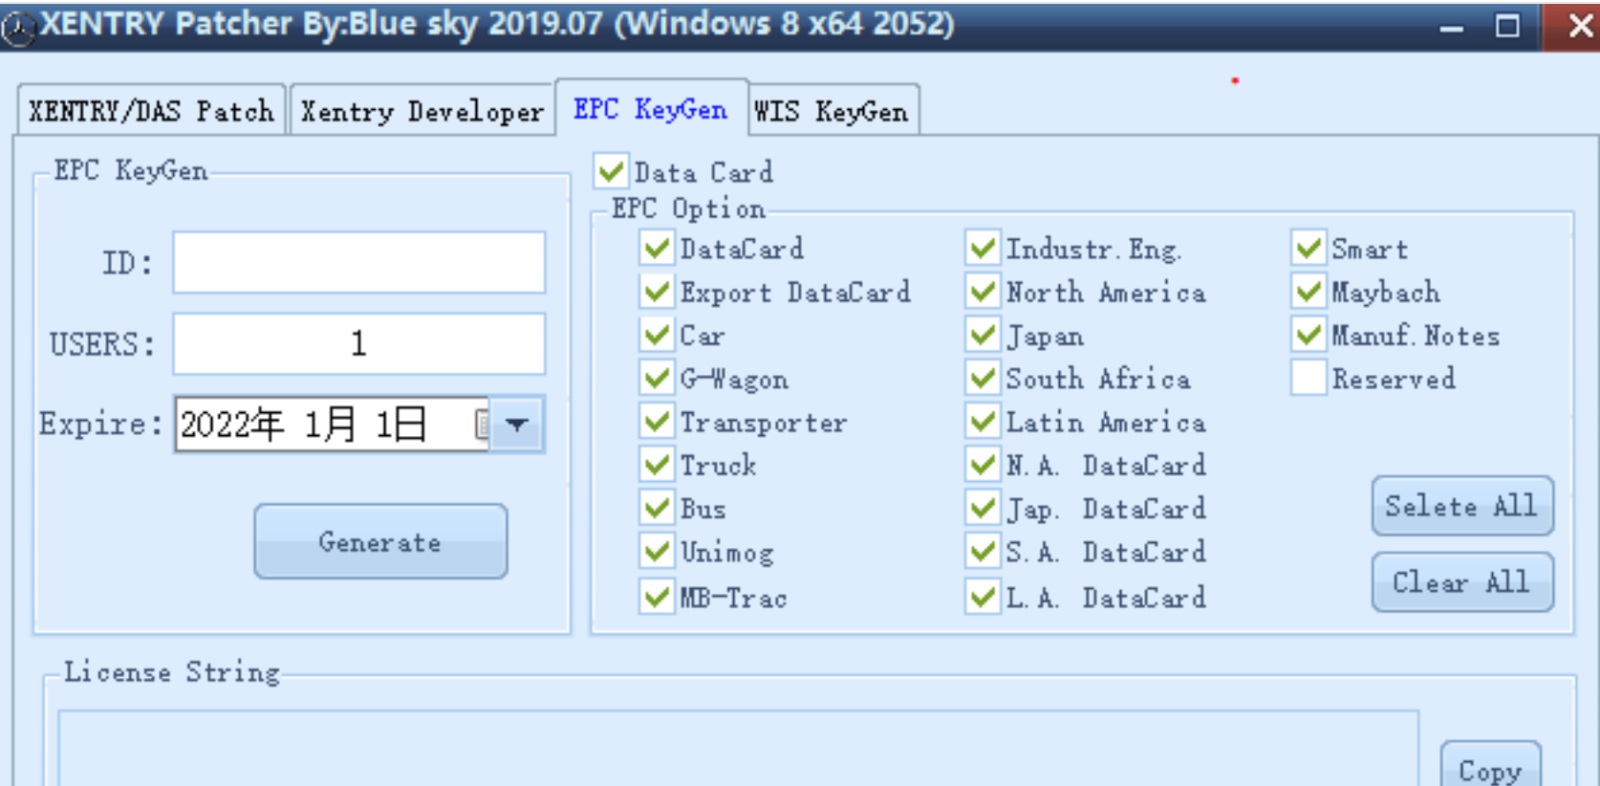Viewport: 1600px width, 786px height.
Task: Toggle the Manuf. Notes checkbox
Action: coord(1308,335)
